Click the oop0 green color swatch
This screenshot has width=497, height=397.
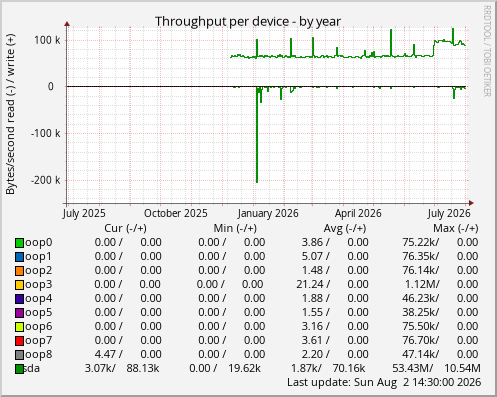pyautogui.click(x=19, y=243)
